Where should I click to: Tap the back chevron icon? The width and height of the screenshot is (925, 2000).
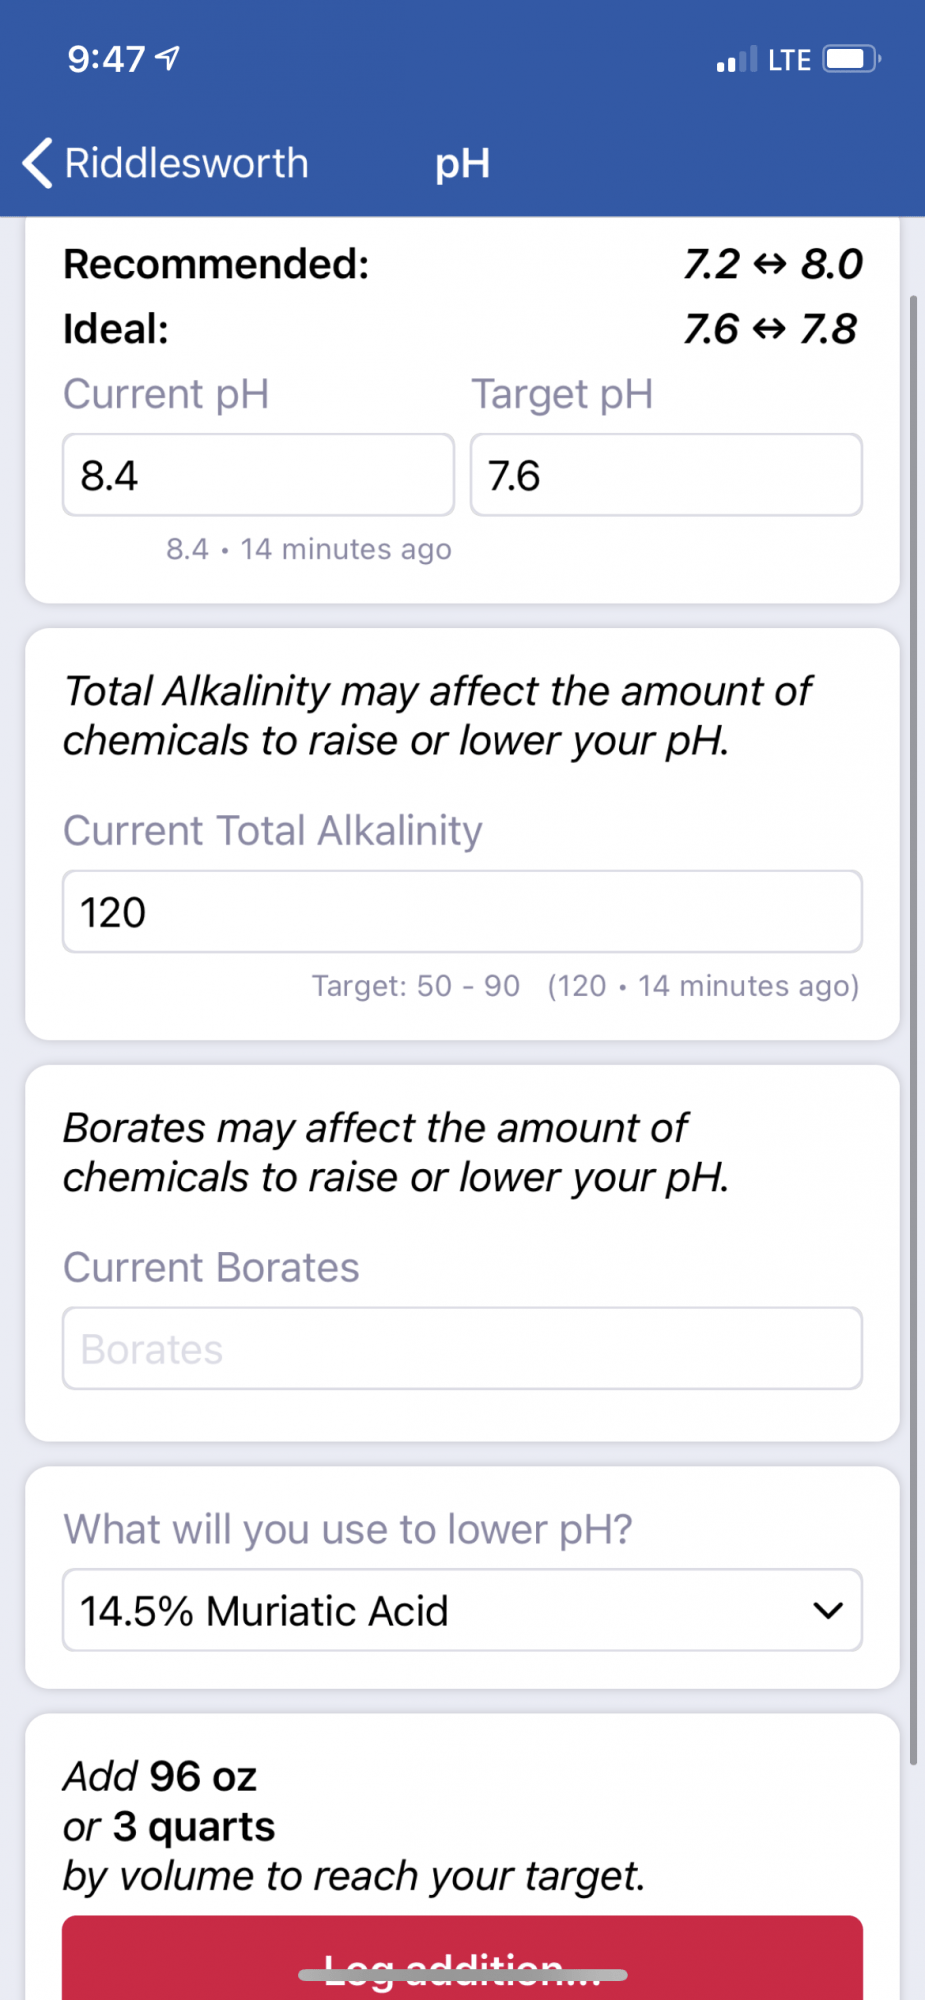37,163
